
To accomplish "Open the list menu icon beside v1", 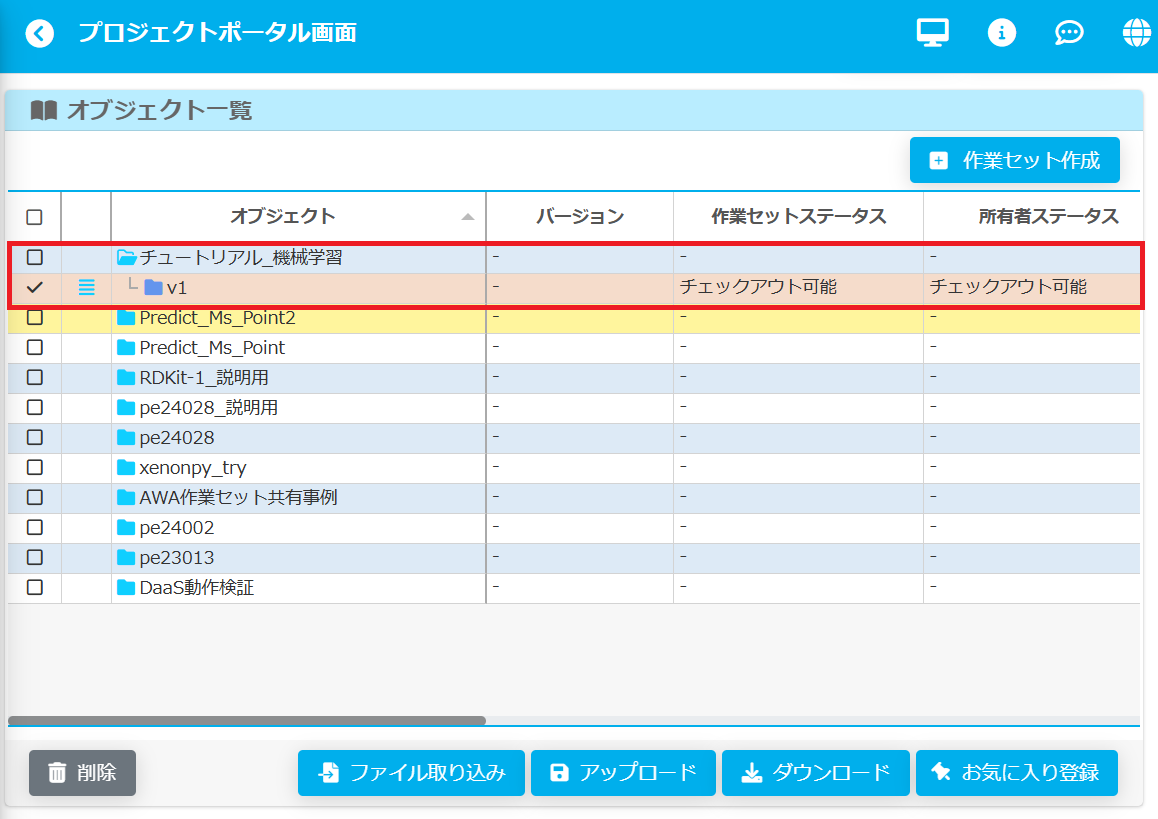I will pyautogui.click(x=87, y=288).
